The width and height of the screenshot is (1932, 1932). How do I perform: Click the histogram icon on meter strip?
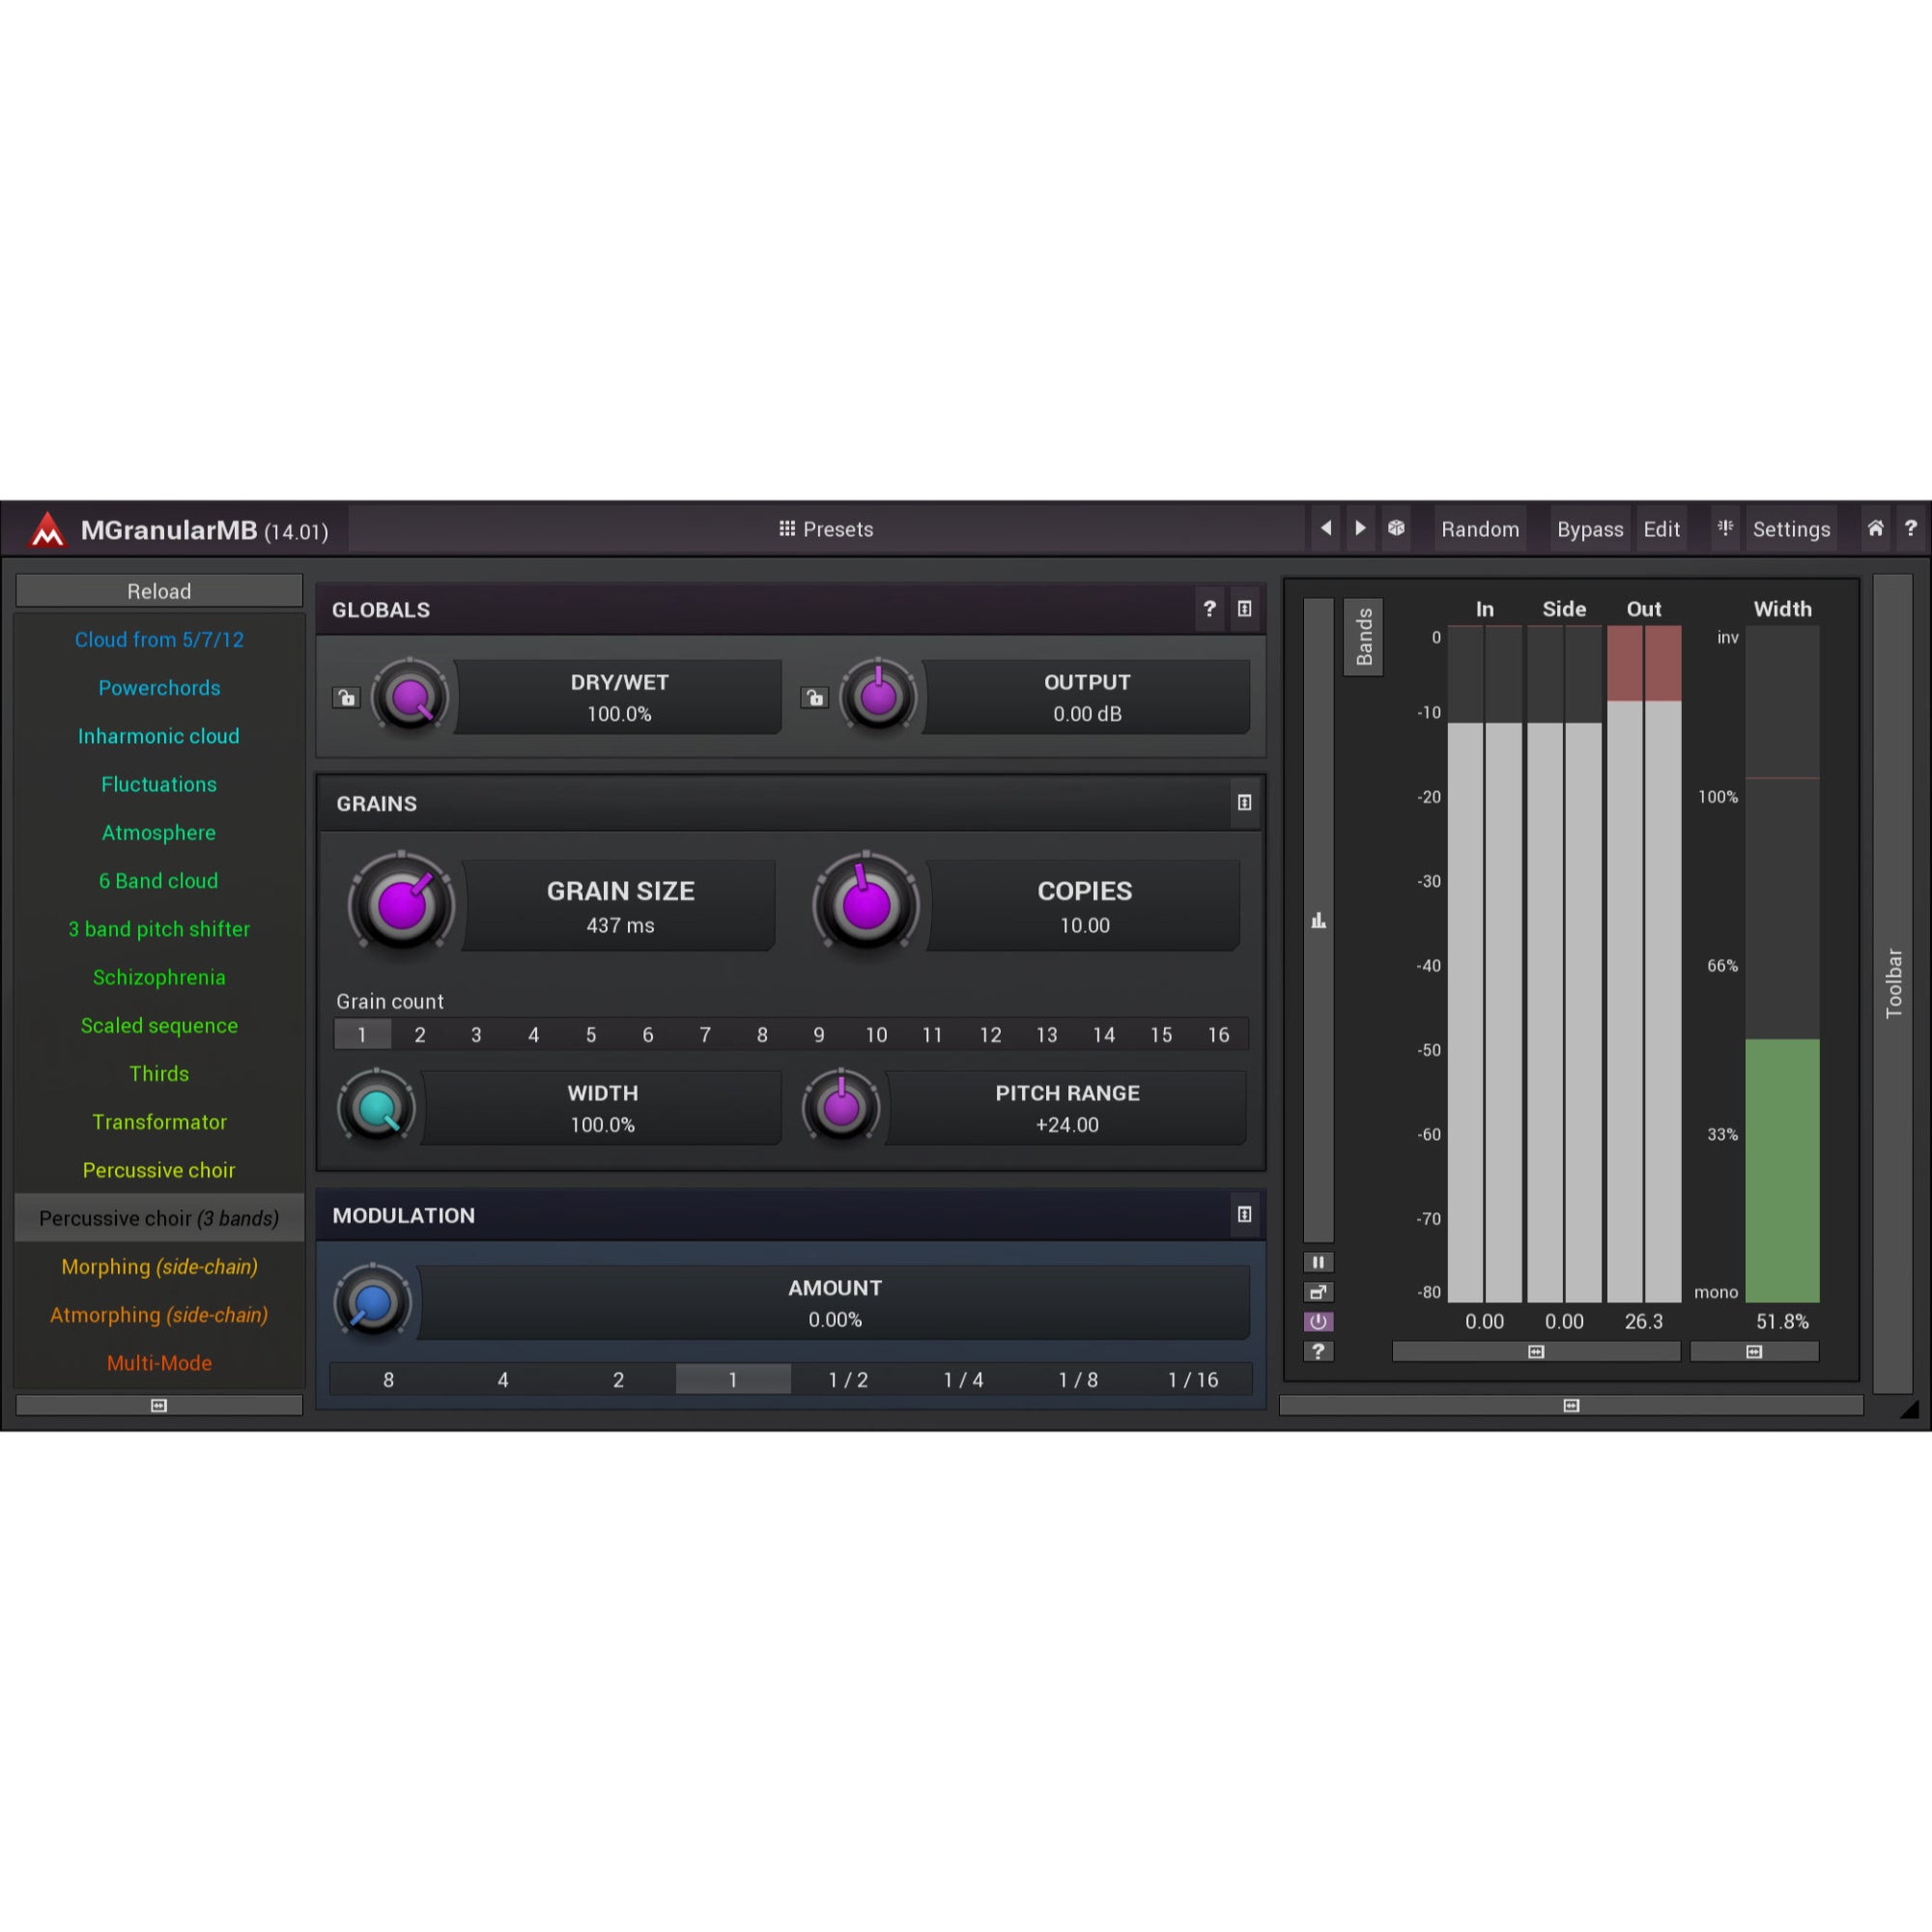point(1318,920)
